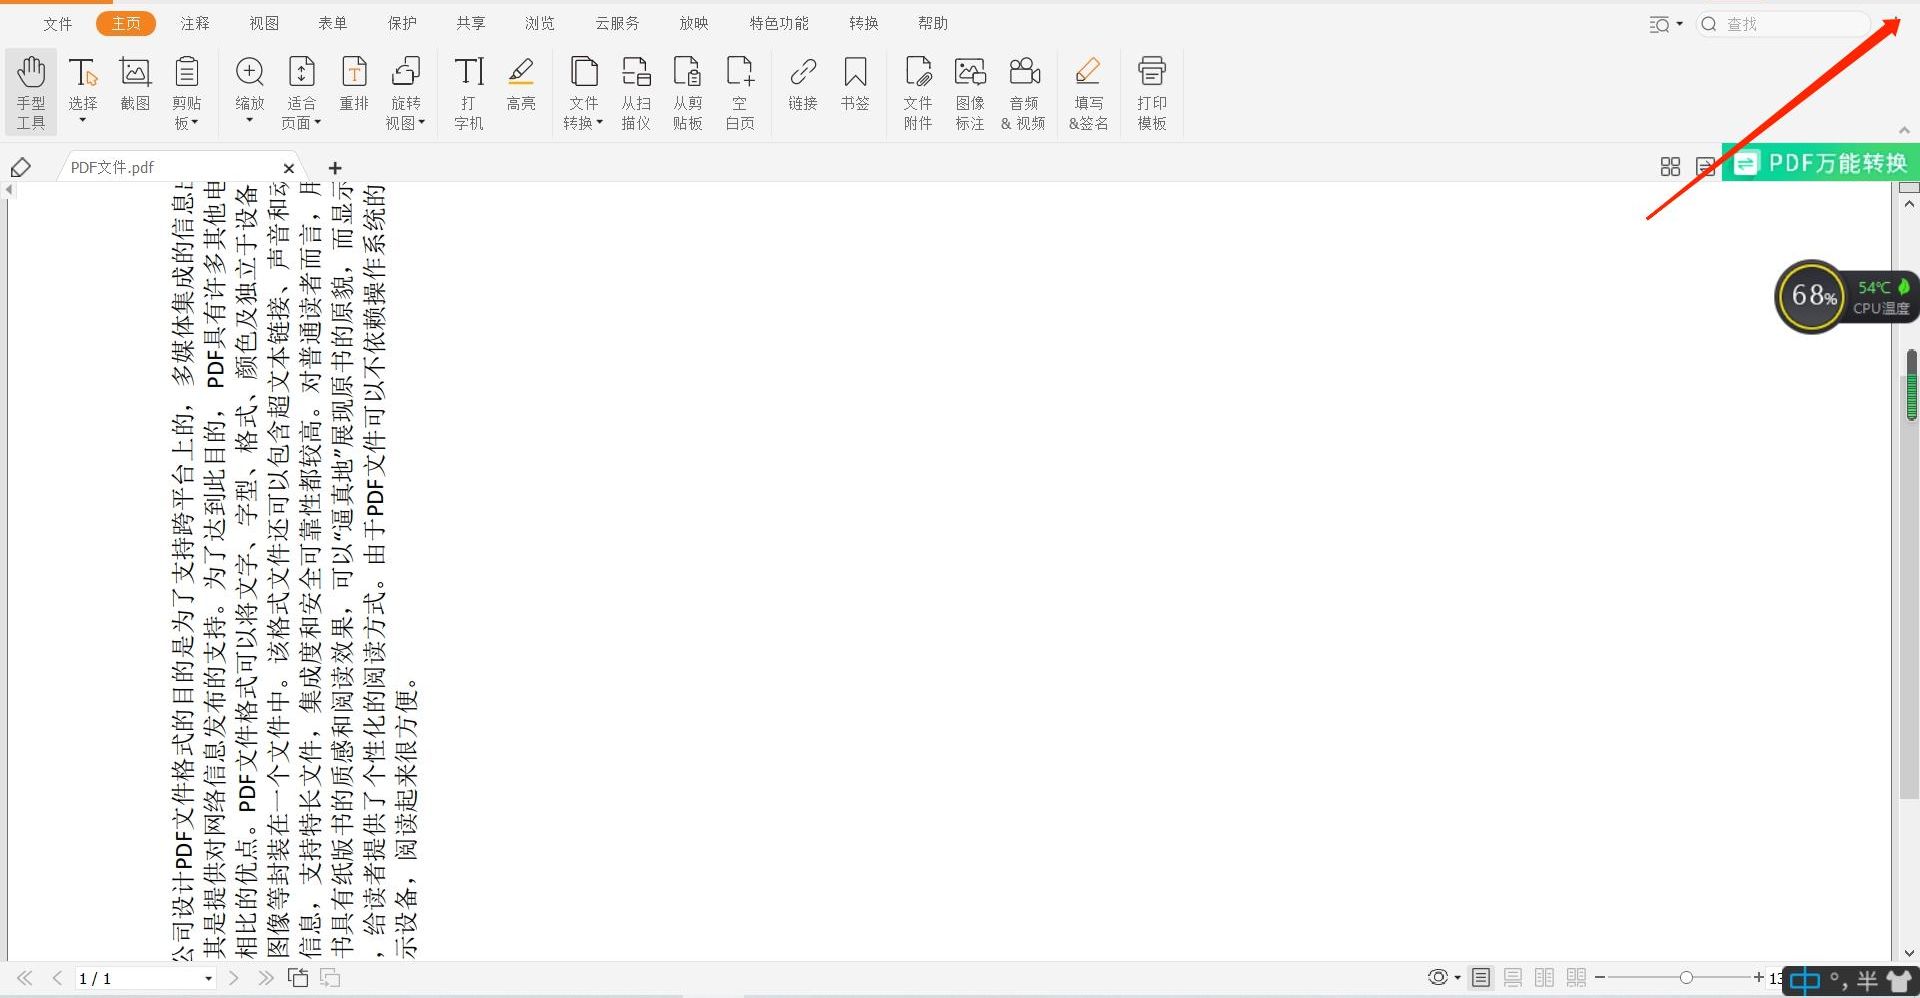Open the Annotate (注释) ribbon tab
Viewport: 1920px width, 998px height.
(195, 23)
